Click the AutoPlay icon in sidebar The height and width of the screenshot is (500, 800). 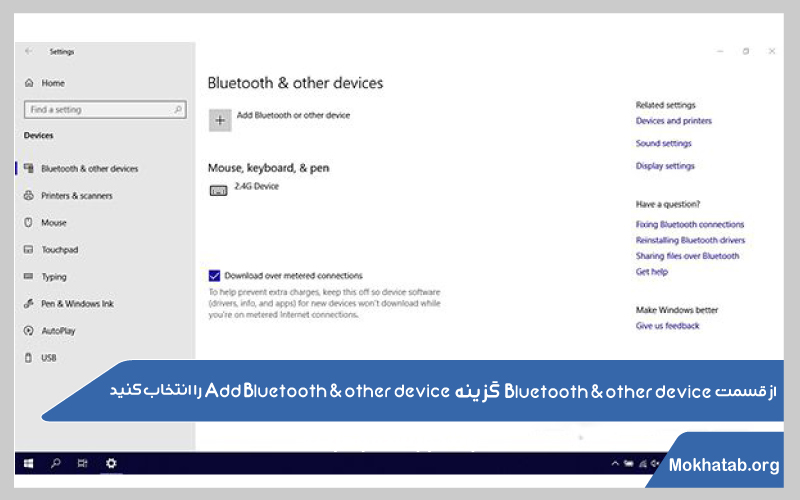(x=29, y=331)
